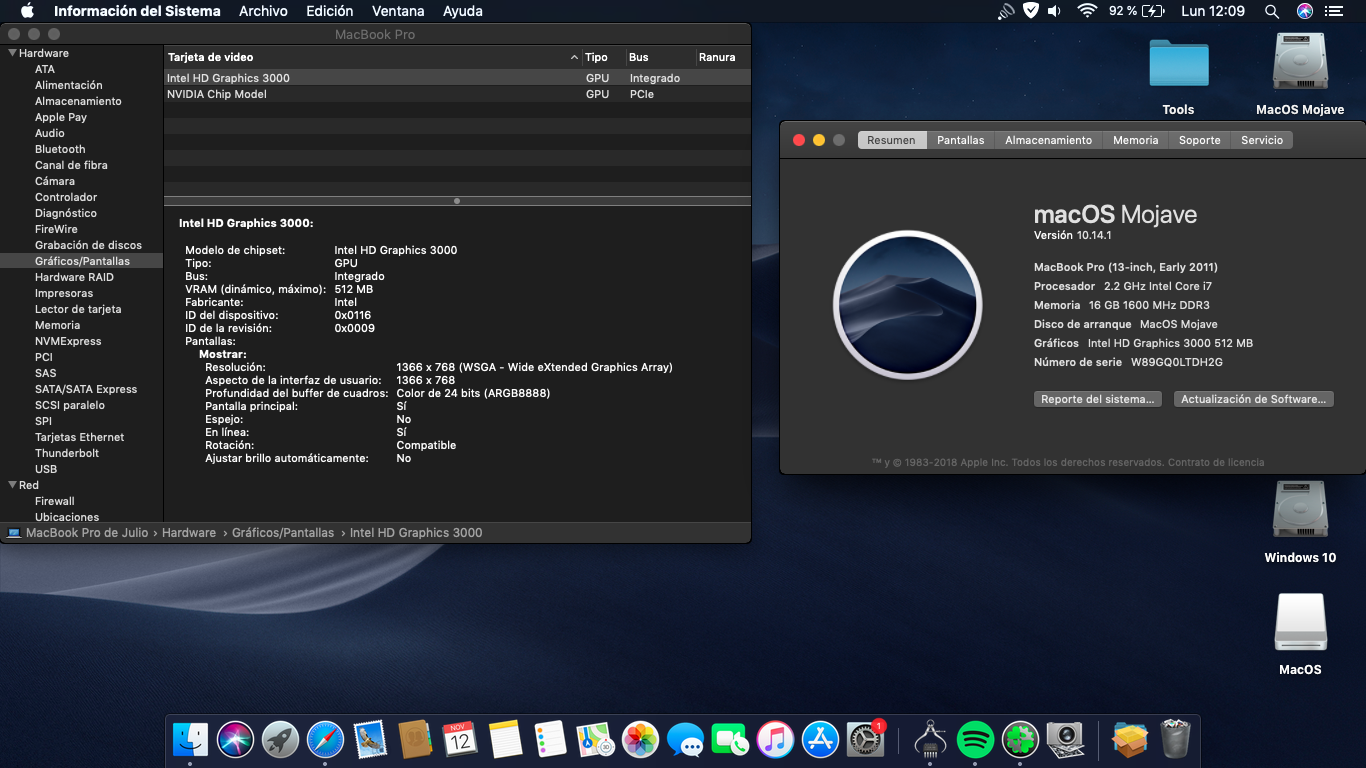Collapse the Hardware section in sidebar
Screen dimensions: 1366x768
(x=13, y=53)
